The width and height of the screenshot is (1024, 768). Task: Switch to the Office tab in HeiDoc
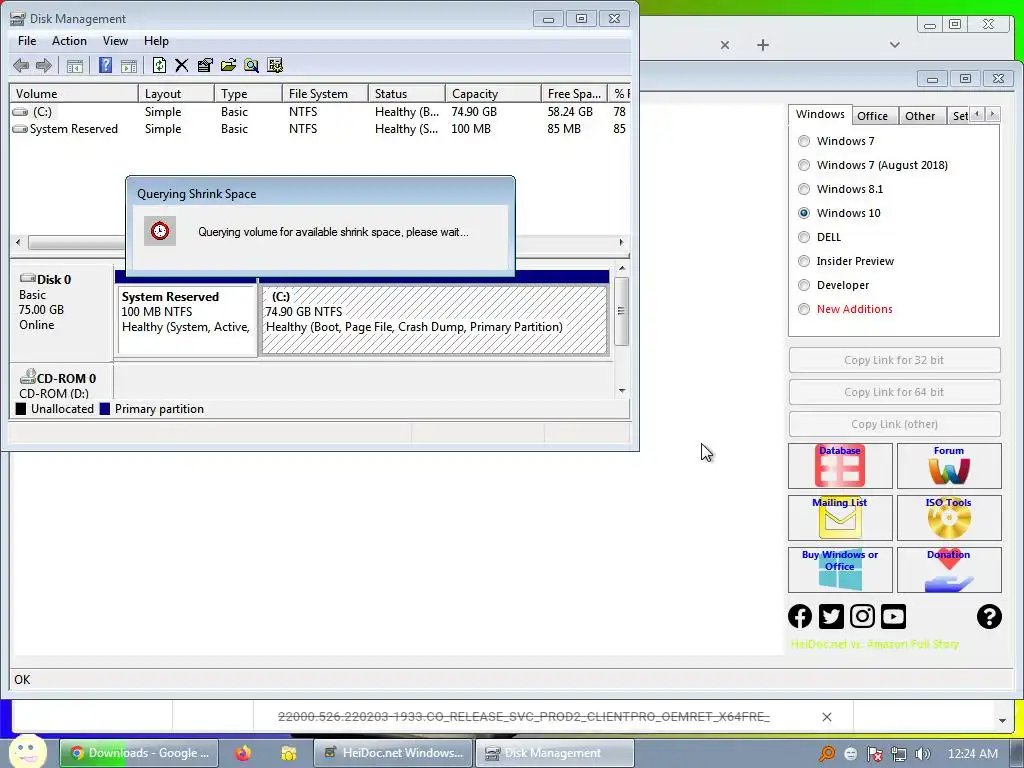[x=872, y=116]
